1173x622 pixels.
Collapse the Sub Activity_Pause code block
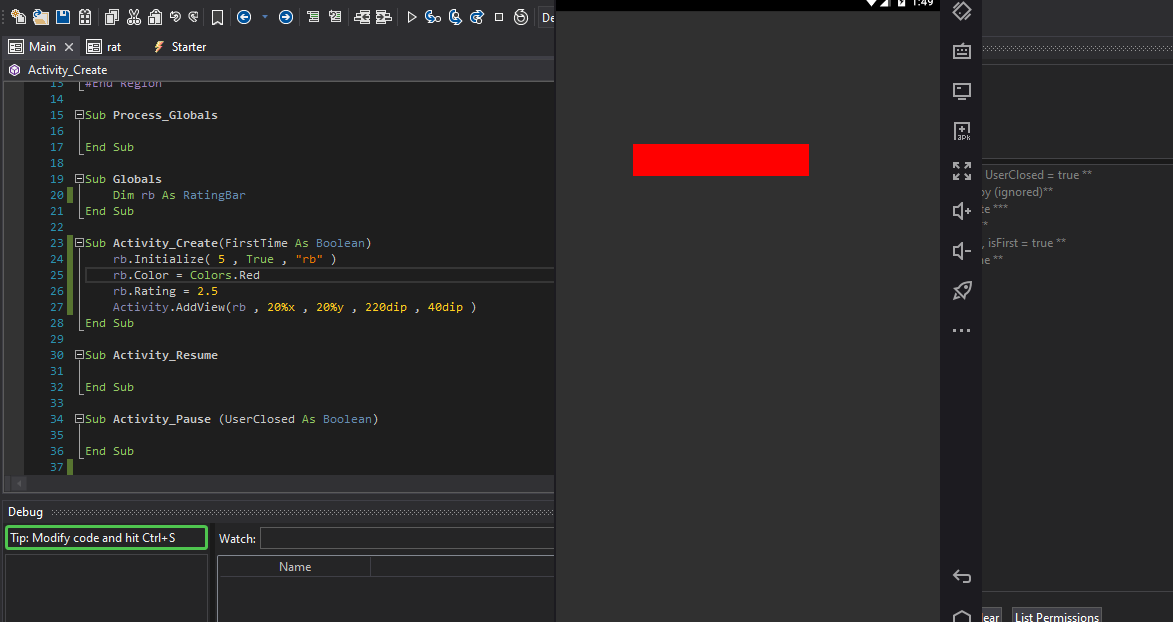(79, 419)
